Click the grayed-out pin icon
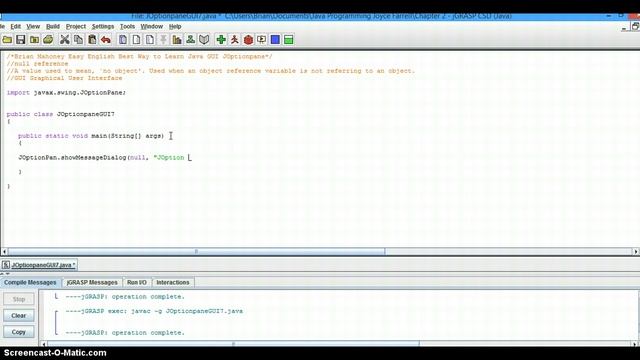This screenshot has width=640, height=360. click(x=163, y=40)
